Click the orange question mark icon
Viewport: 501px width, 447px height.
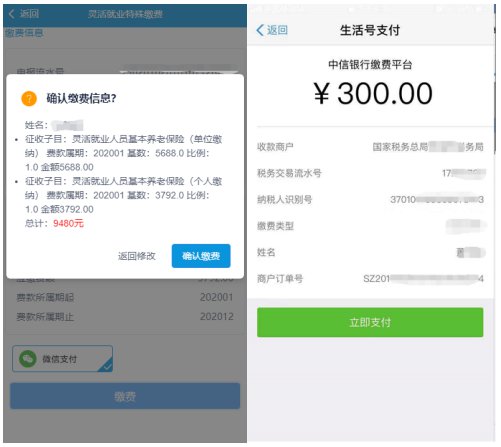29,98
